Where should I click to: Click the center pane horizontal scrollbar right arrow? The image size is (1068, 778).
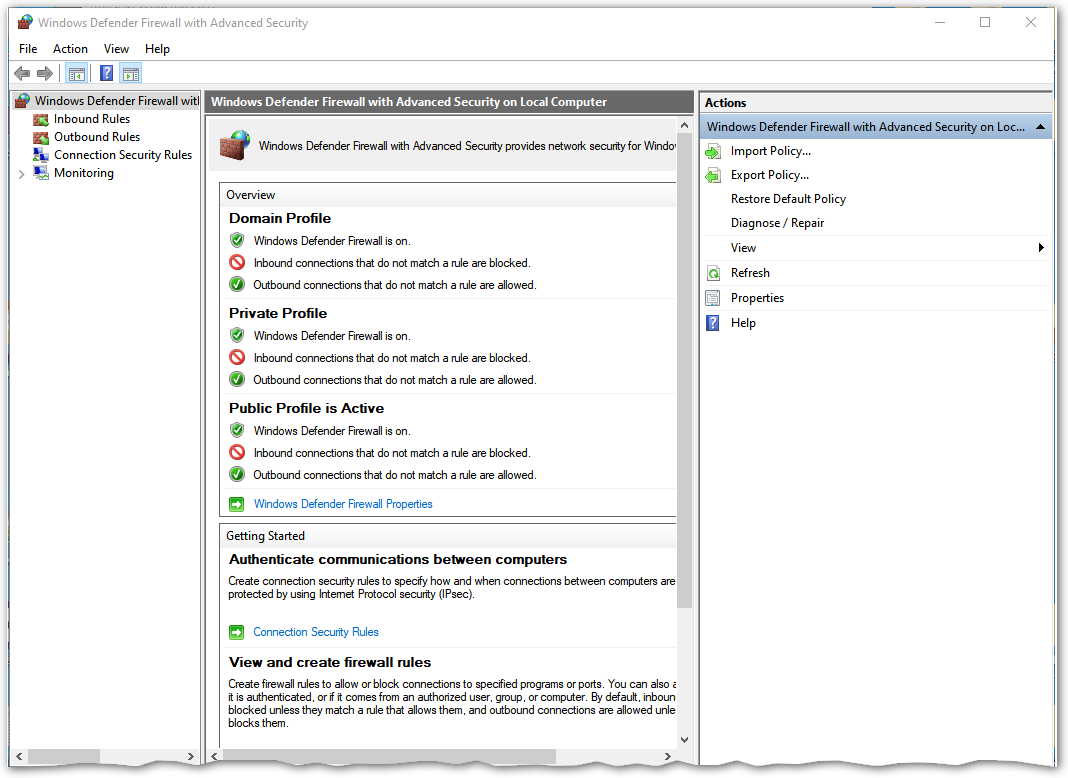(x=668, y=756)
